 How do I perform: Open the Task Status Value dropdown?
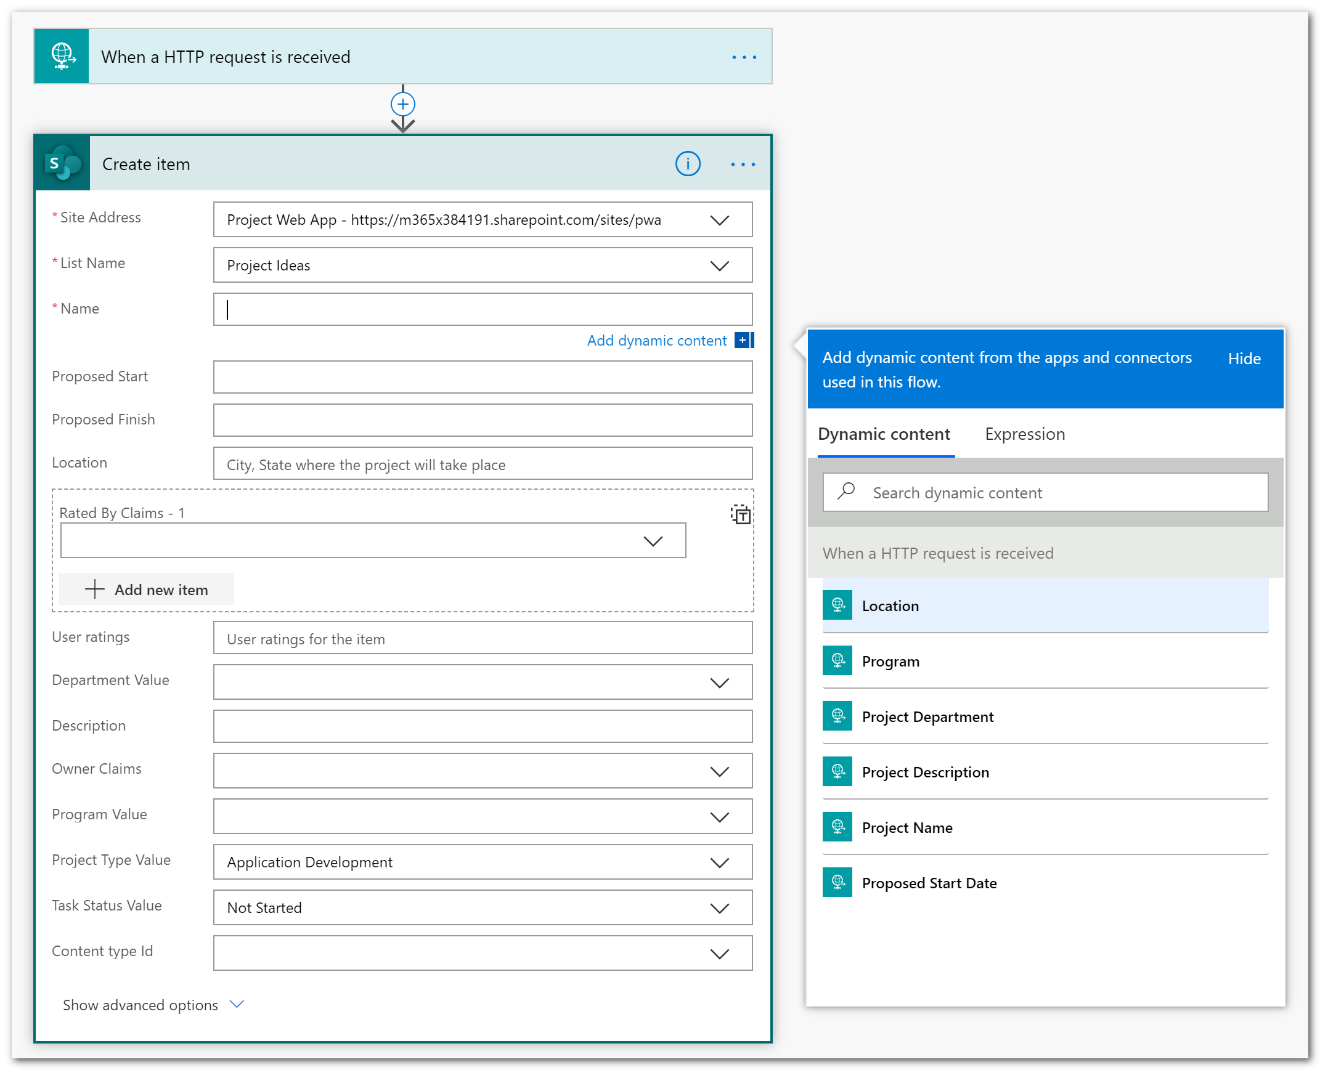(720, 908)
